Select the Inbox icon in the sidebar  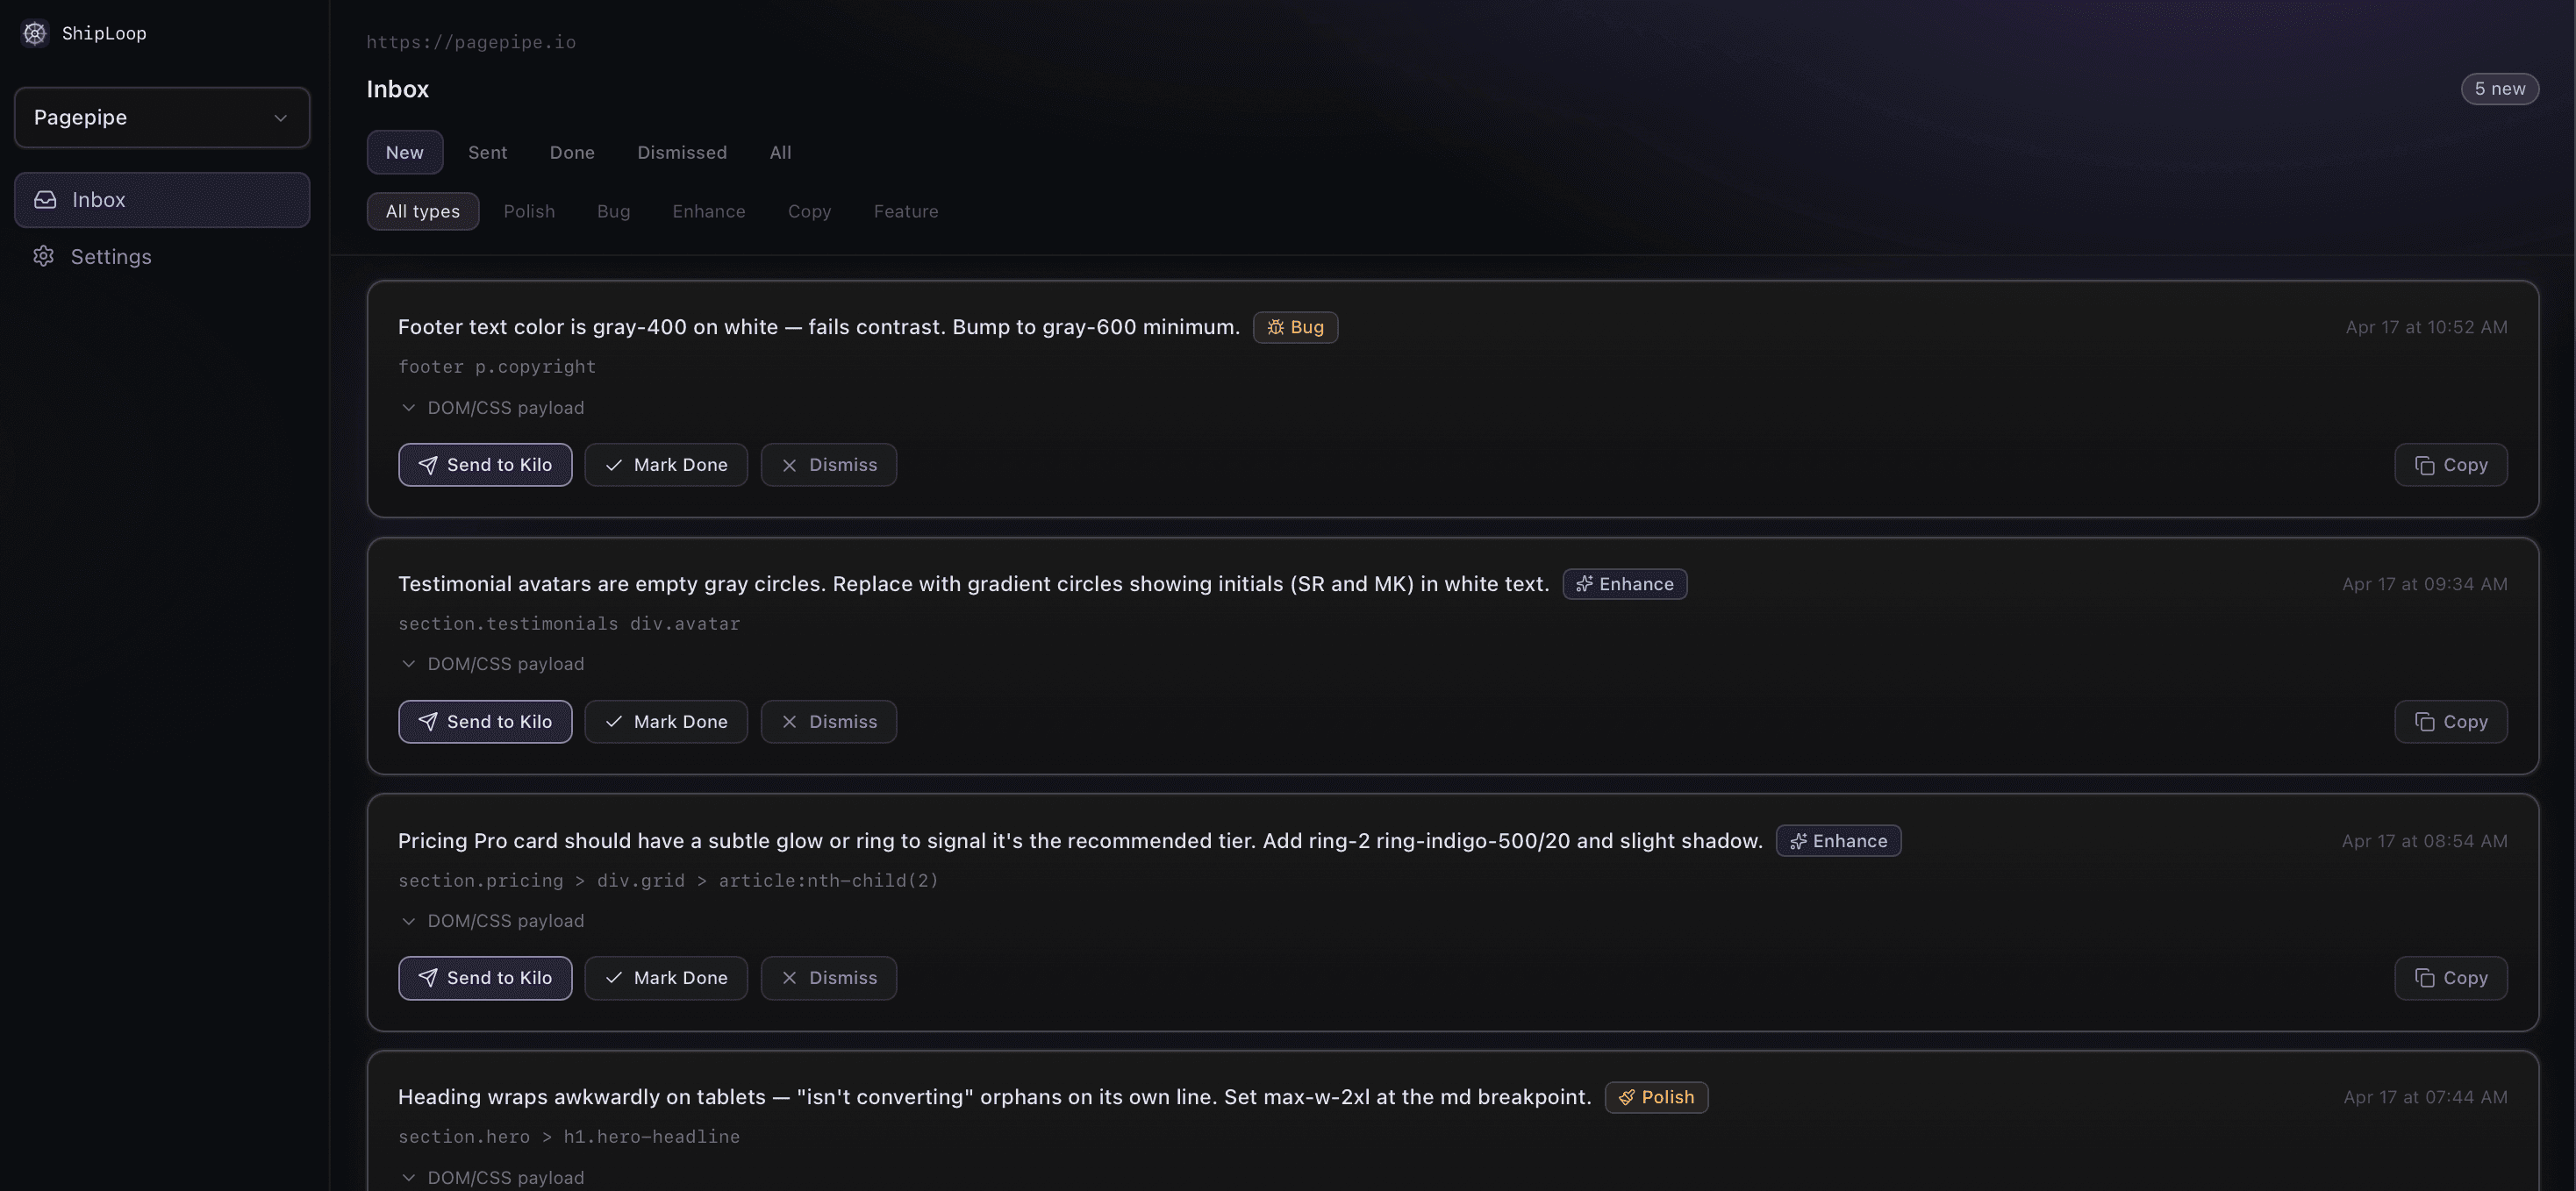45,199
